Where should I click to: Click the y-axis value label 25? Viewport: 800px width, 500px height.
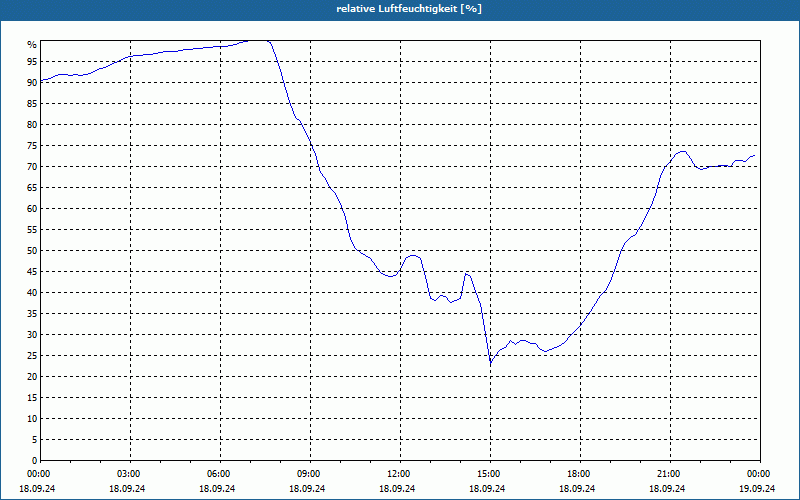32,356
